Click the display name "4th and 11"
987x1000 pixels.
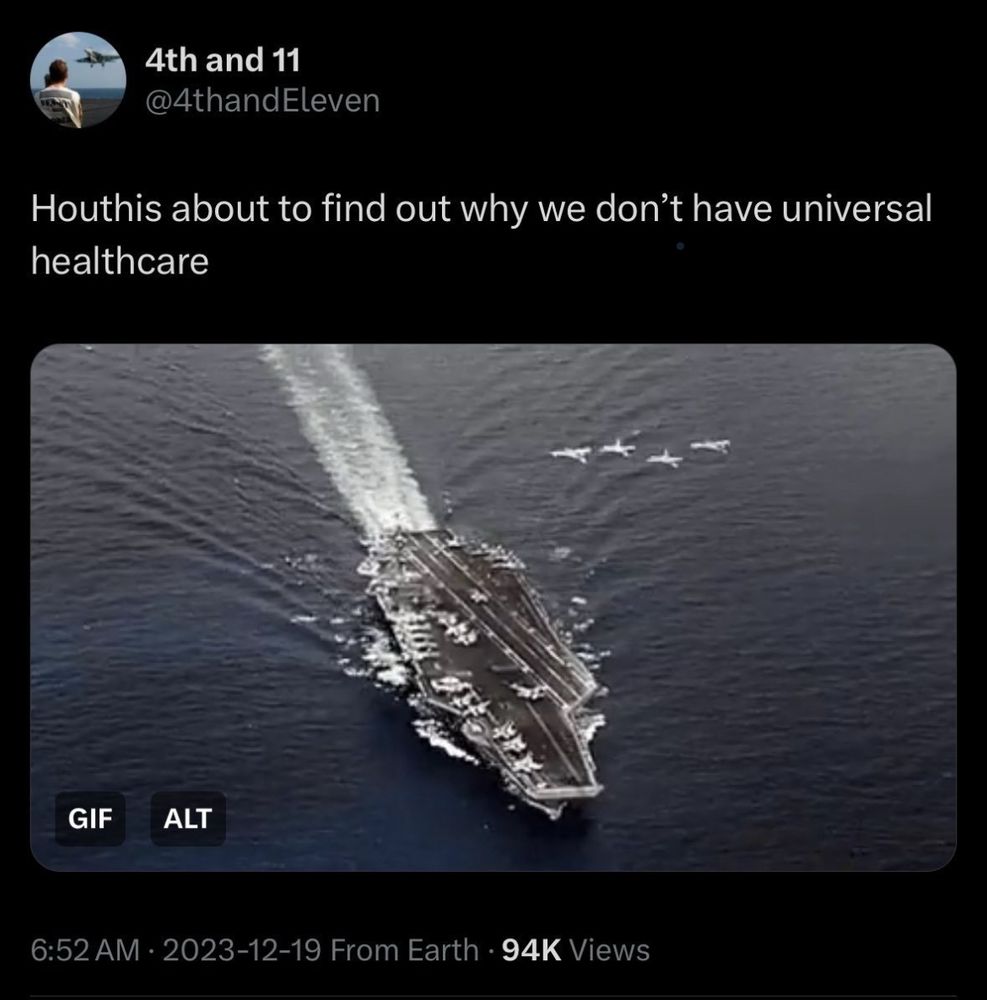(x=222, y=61)
